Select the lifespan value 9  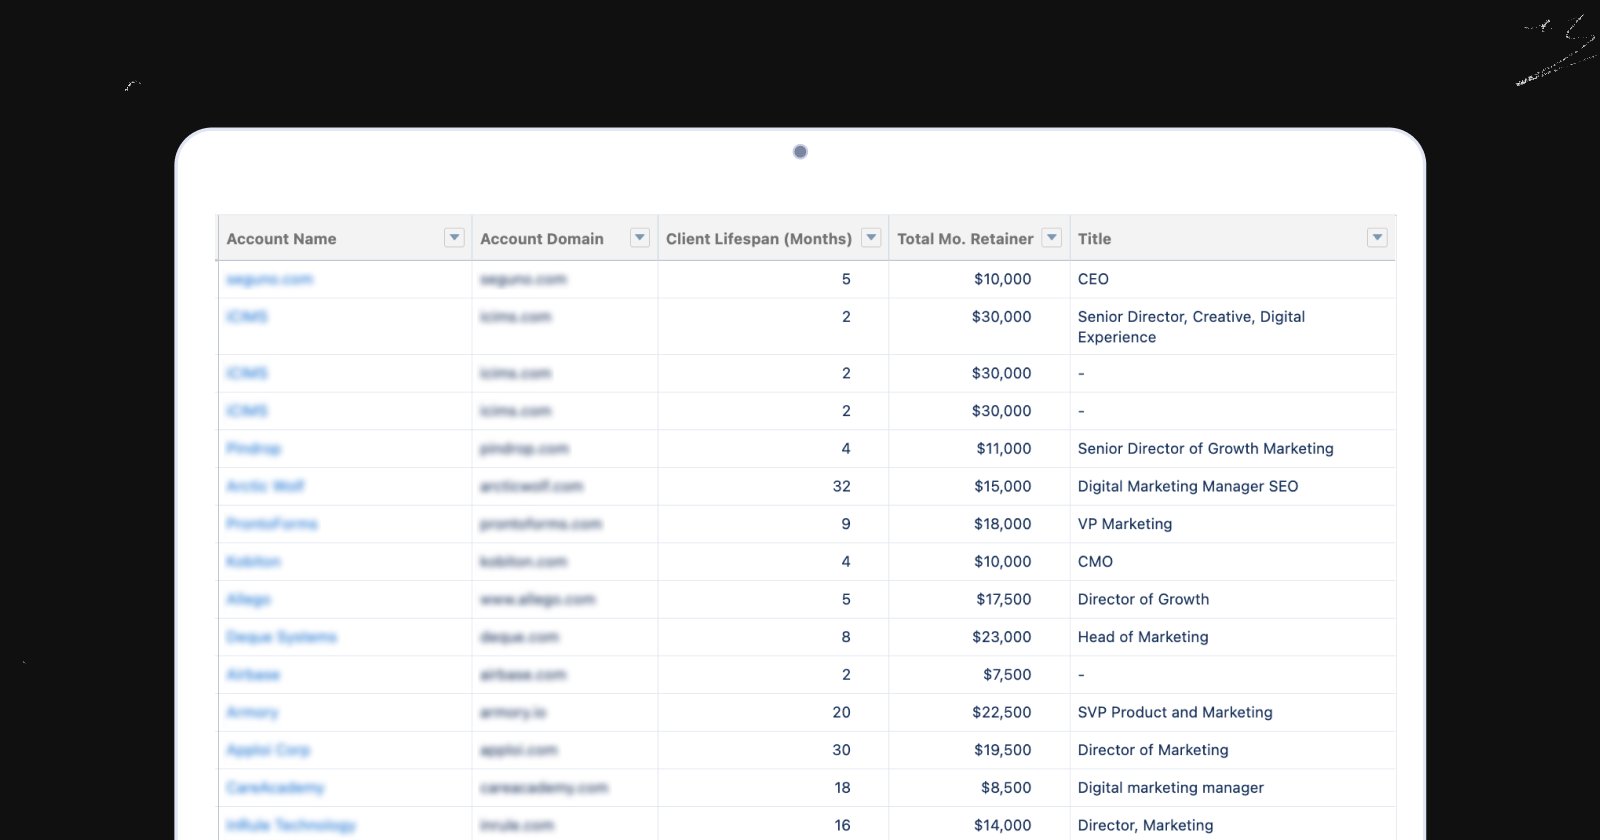tap(846, 524)
